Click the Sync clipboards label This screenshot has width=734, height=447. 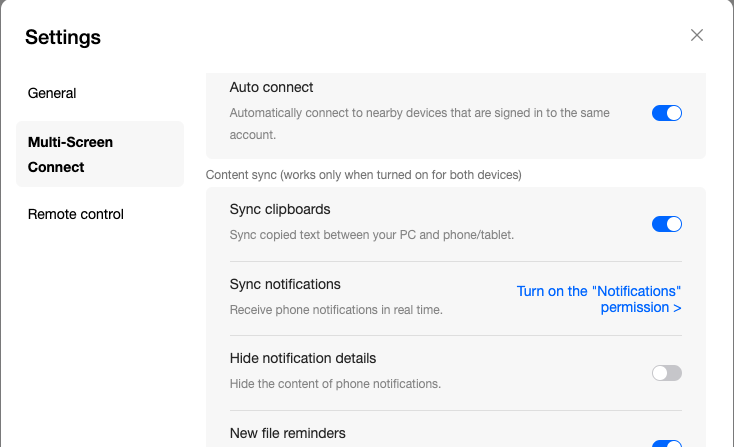pyautogui.click(x=280, y=209)
